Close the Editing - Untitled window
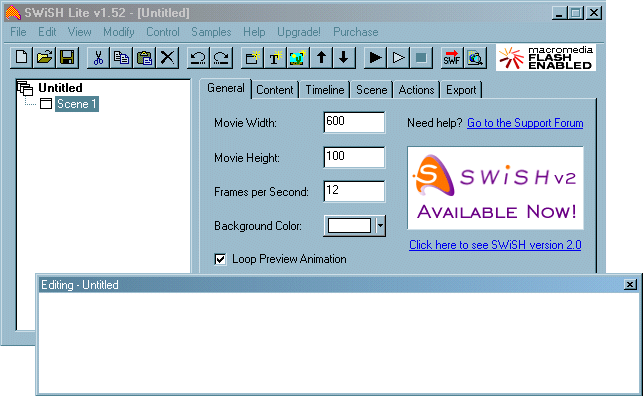Image resolution: width=643 pixels, height=396 pixels. (630, 284)
